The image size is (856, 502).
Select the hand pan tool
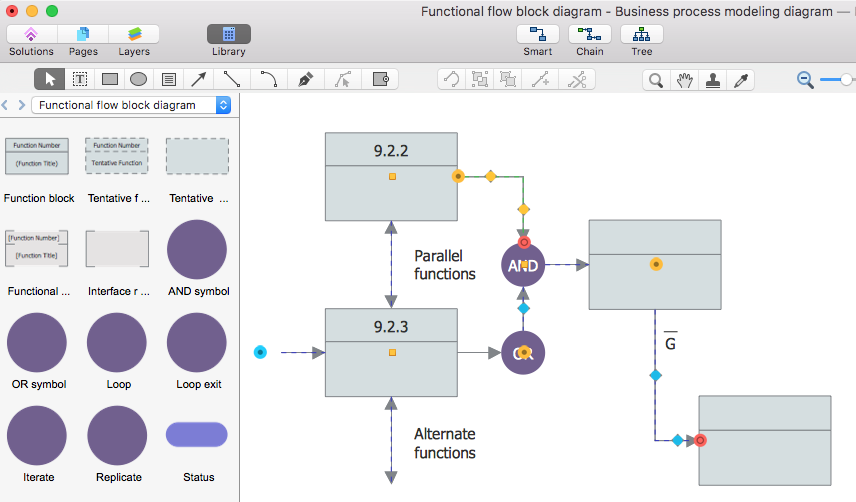point(684,80)
